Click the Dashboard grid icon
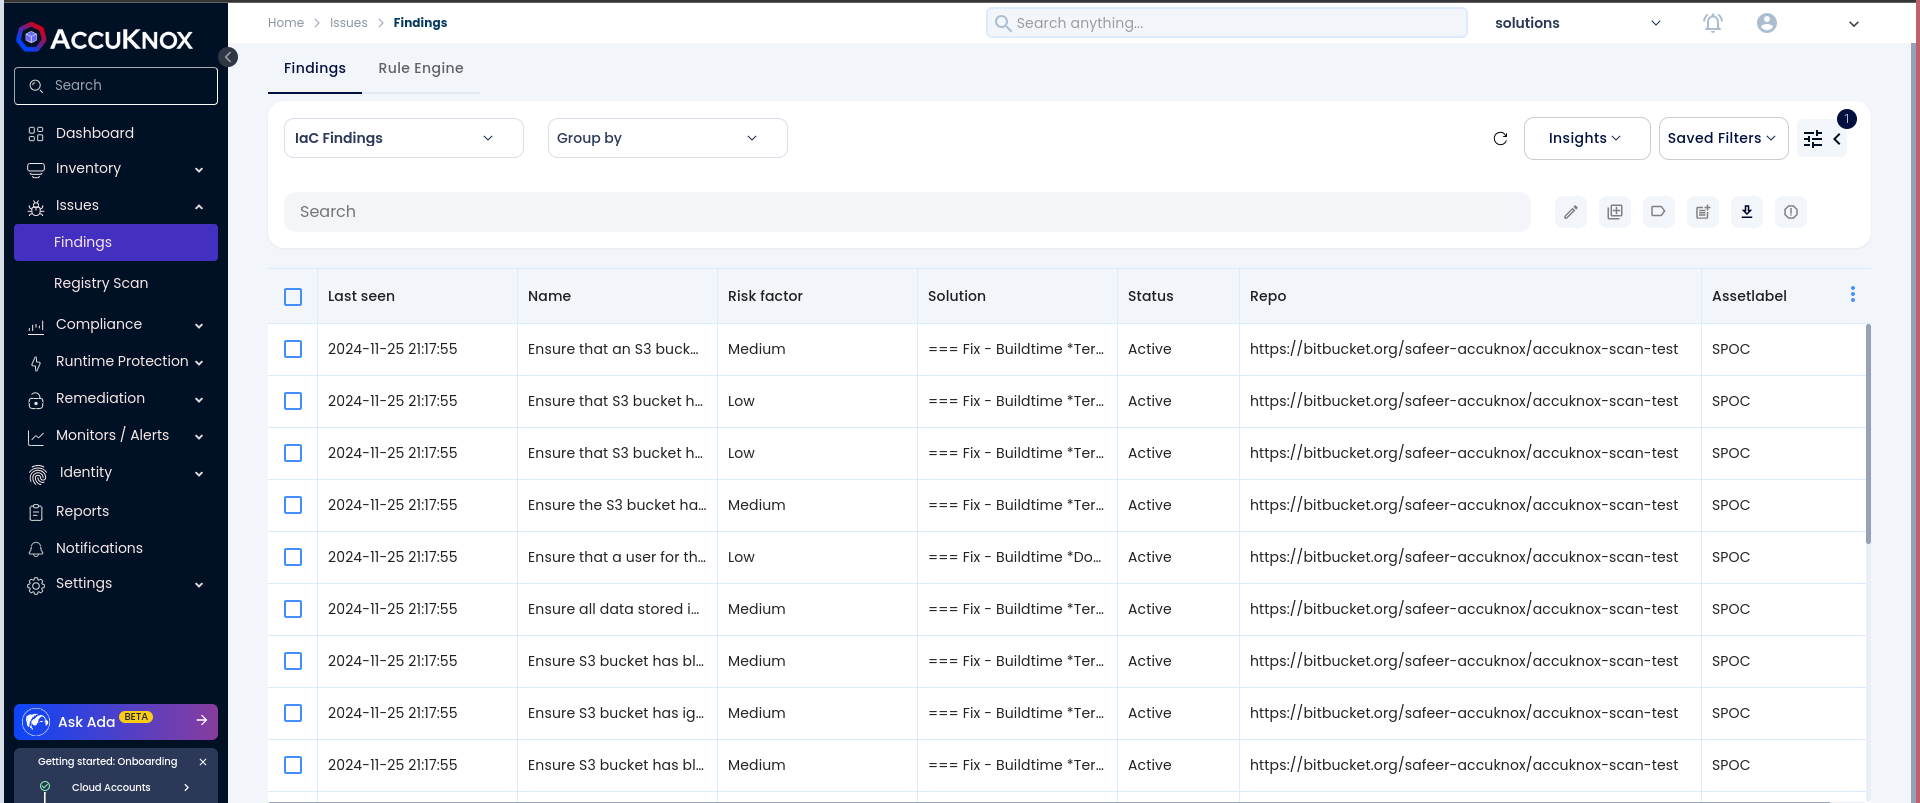The image size is (1920, 803). tap(36, 134)
